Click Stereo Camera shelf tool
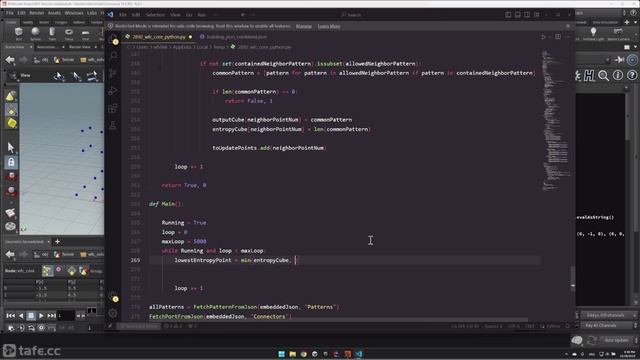 618,33
